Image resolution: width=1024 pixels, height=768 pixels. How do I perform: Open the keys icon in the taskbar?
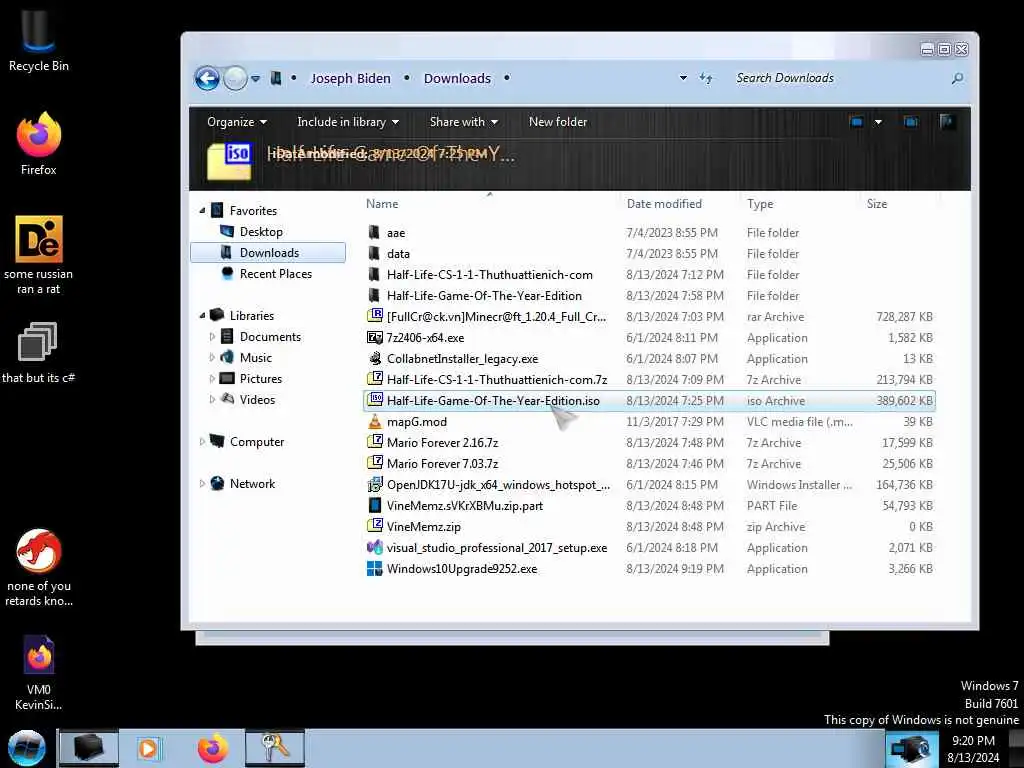pyautogui.click(x=275, y=748)
